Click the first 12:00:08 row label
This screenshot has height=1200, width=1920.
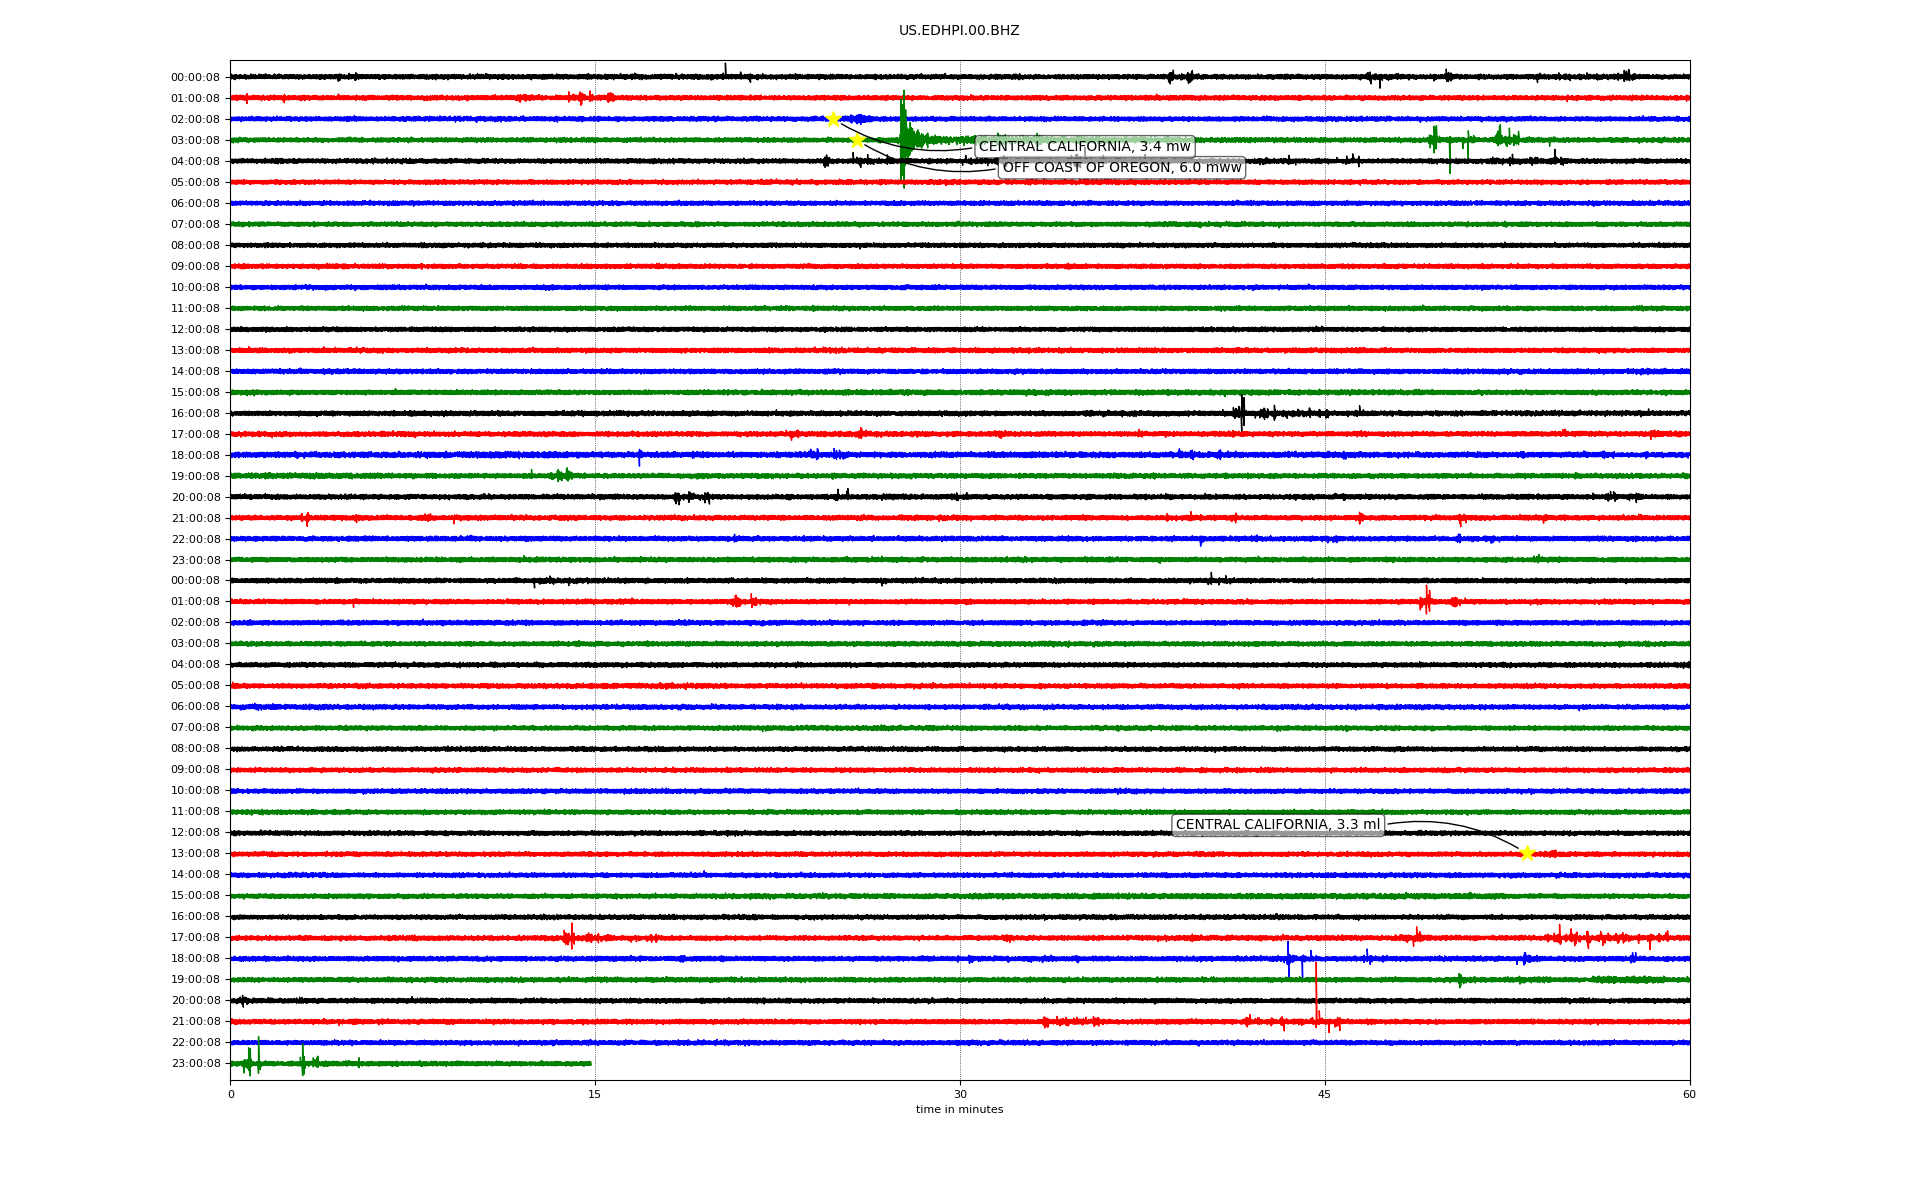click(195, 330)
